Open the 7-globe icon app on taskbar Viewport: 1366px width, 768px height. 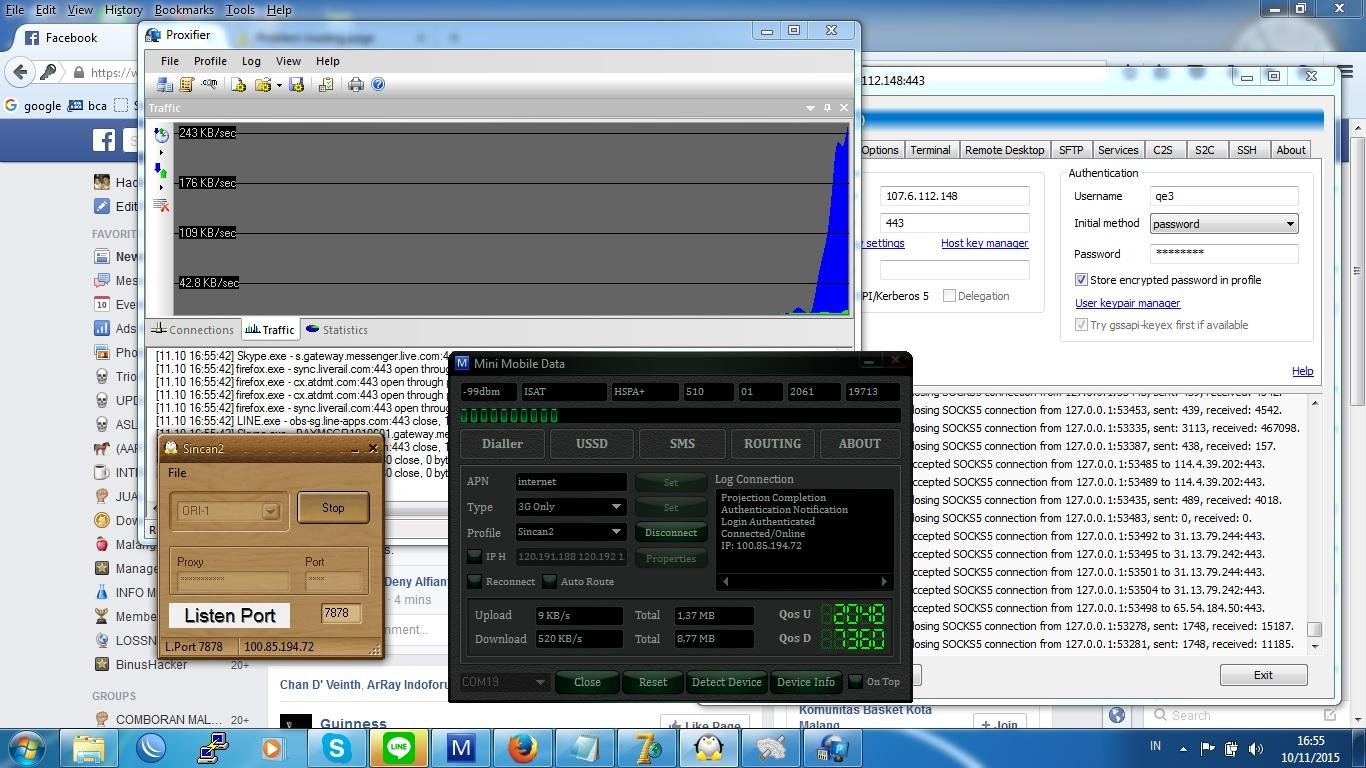[647, 747]
